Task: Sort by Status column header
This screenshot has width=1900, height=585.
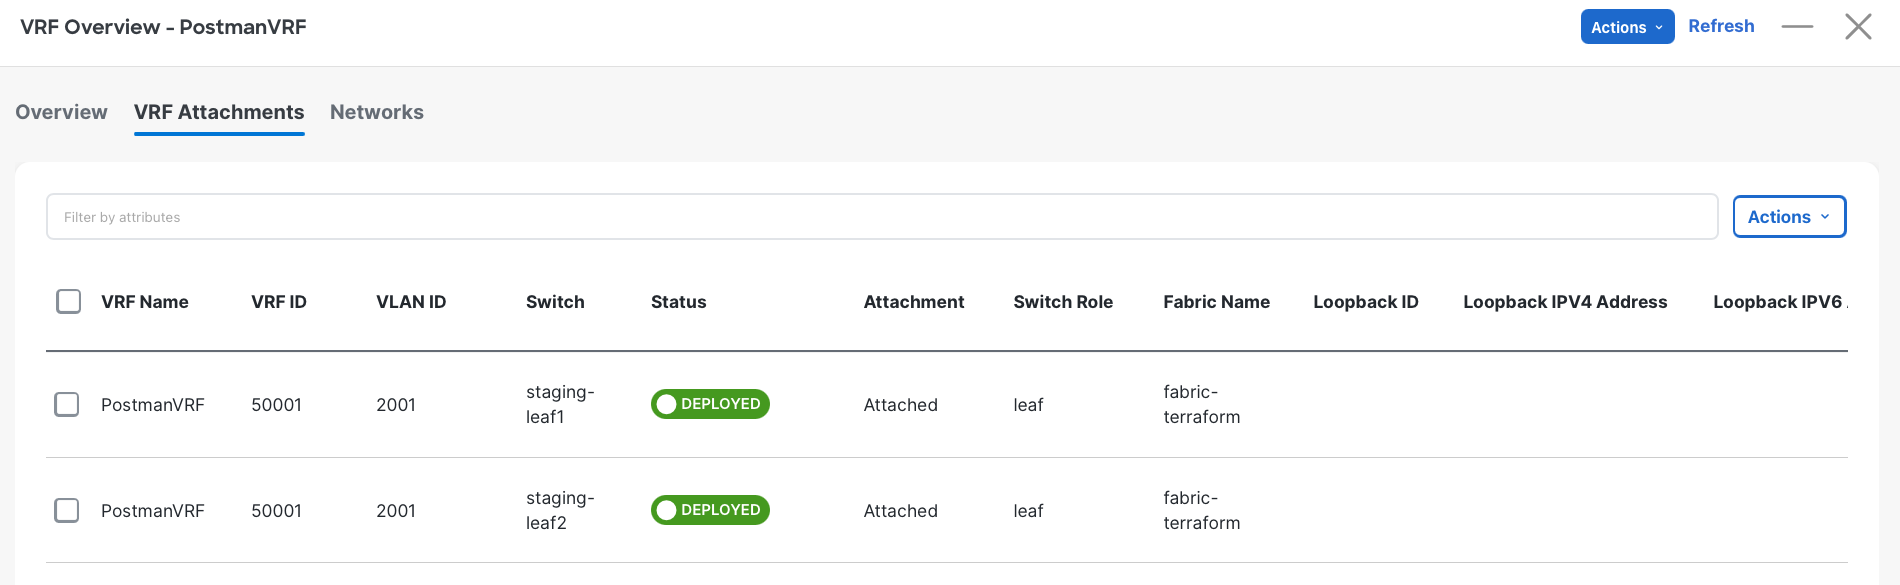Action: [678, 302]
